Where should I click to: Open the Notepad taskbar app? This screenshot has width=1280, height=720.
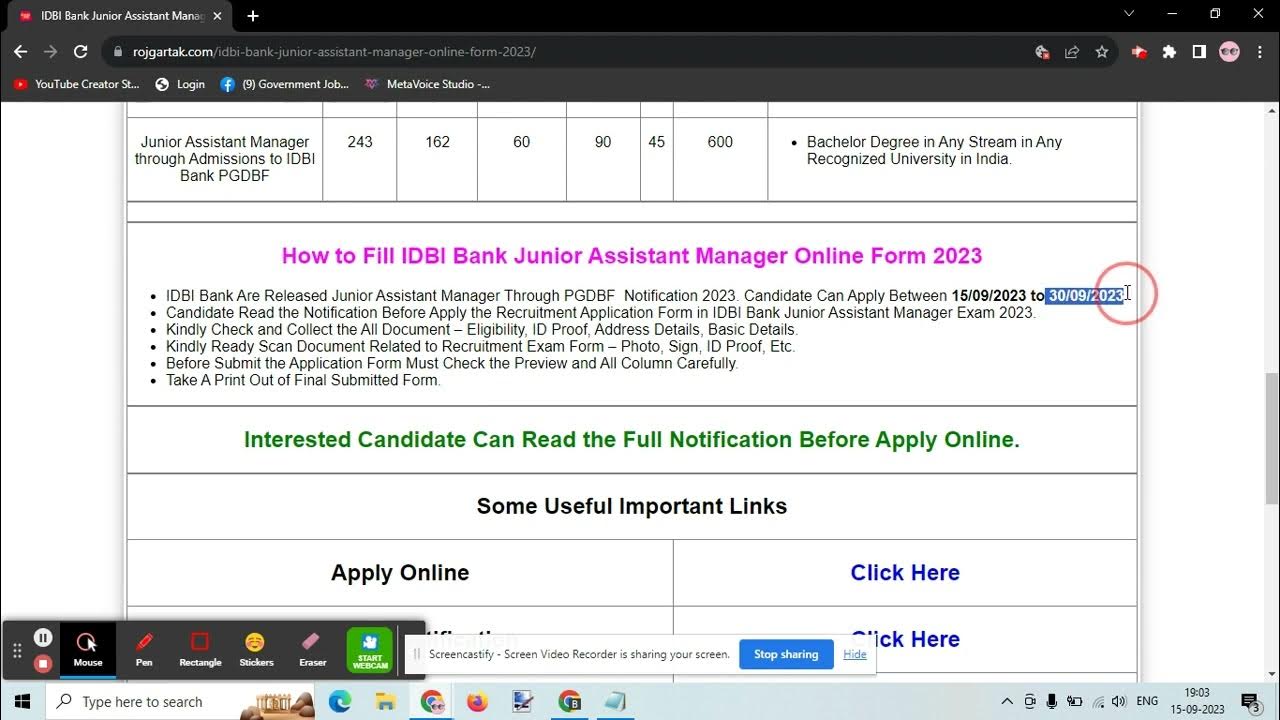(615, 701)
